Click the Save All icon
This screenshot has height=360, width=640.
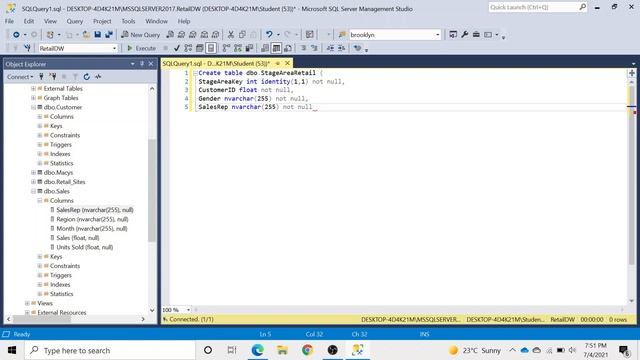coord(109,35)
